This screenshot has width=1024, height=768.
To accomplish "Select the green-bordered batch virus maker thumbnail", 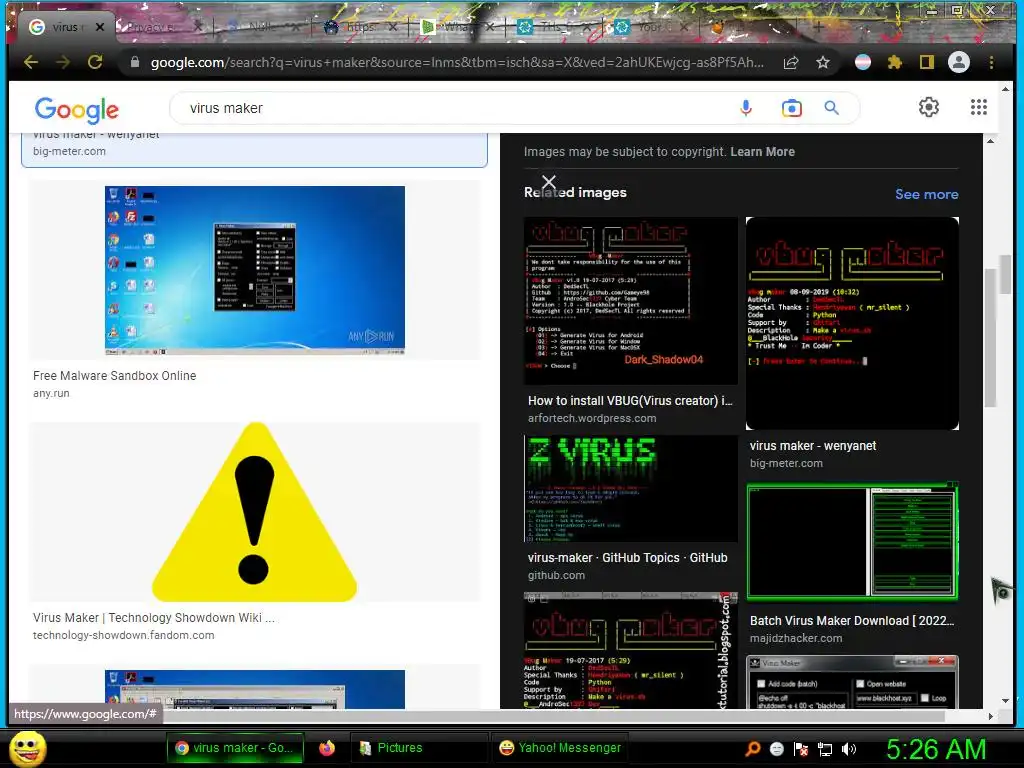I will click(x=852, y=541).
